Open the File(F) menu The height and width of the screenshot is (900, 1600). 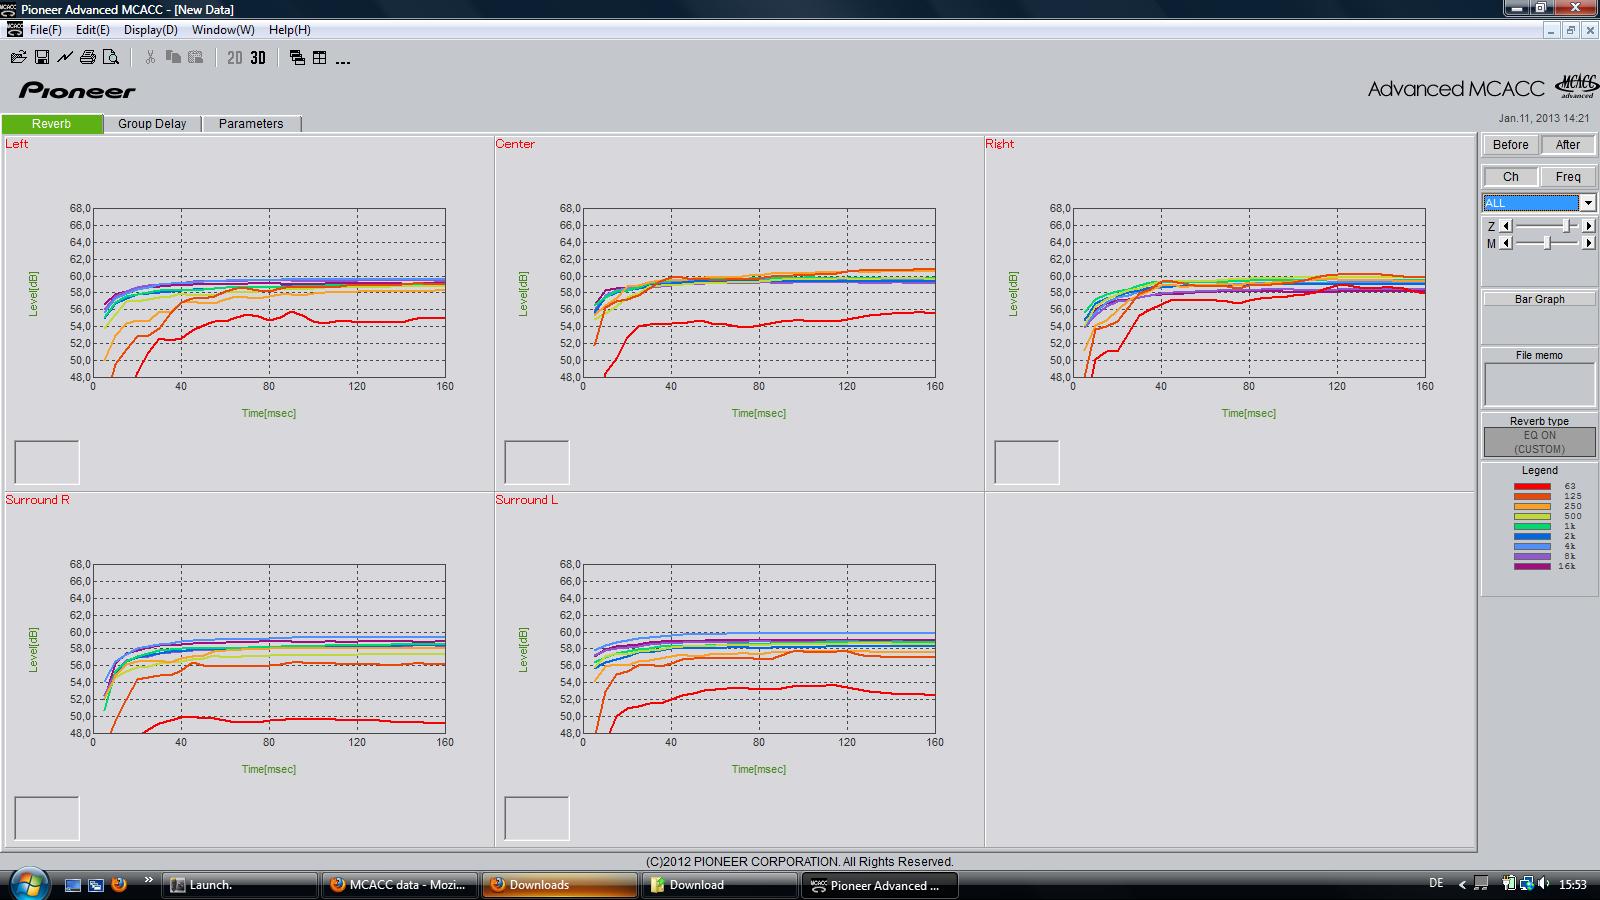coord(45,30)
